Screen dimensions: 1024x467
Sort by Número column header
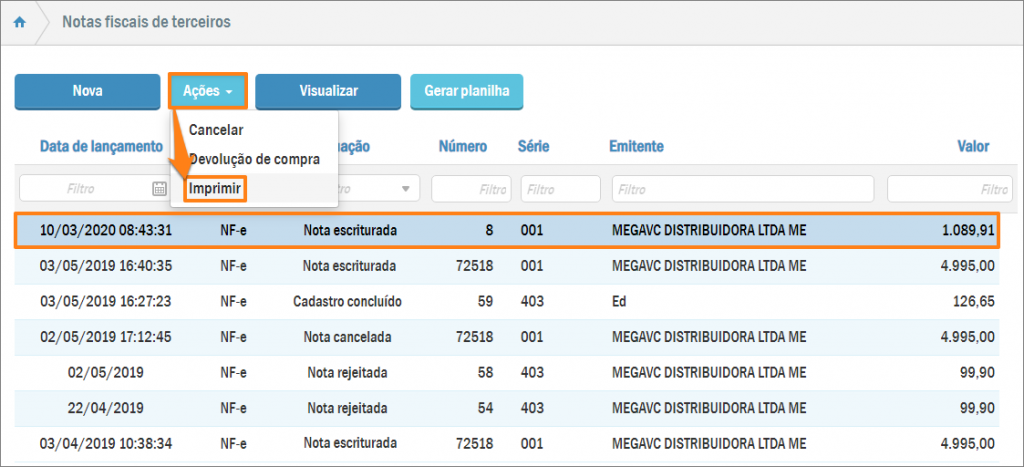coord(463,147)
